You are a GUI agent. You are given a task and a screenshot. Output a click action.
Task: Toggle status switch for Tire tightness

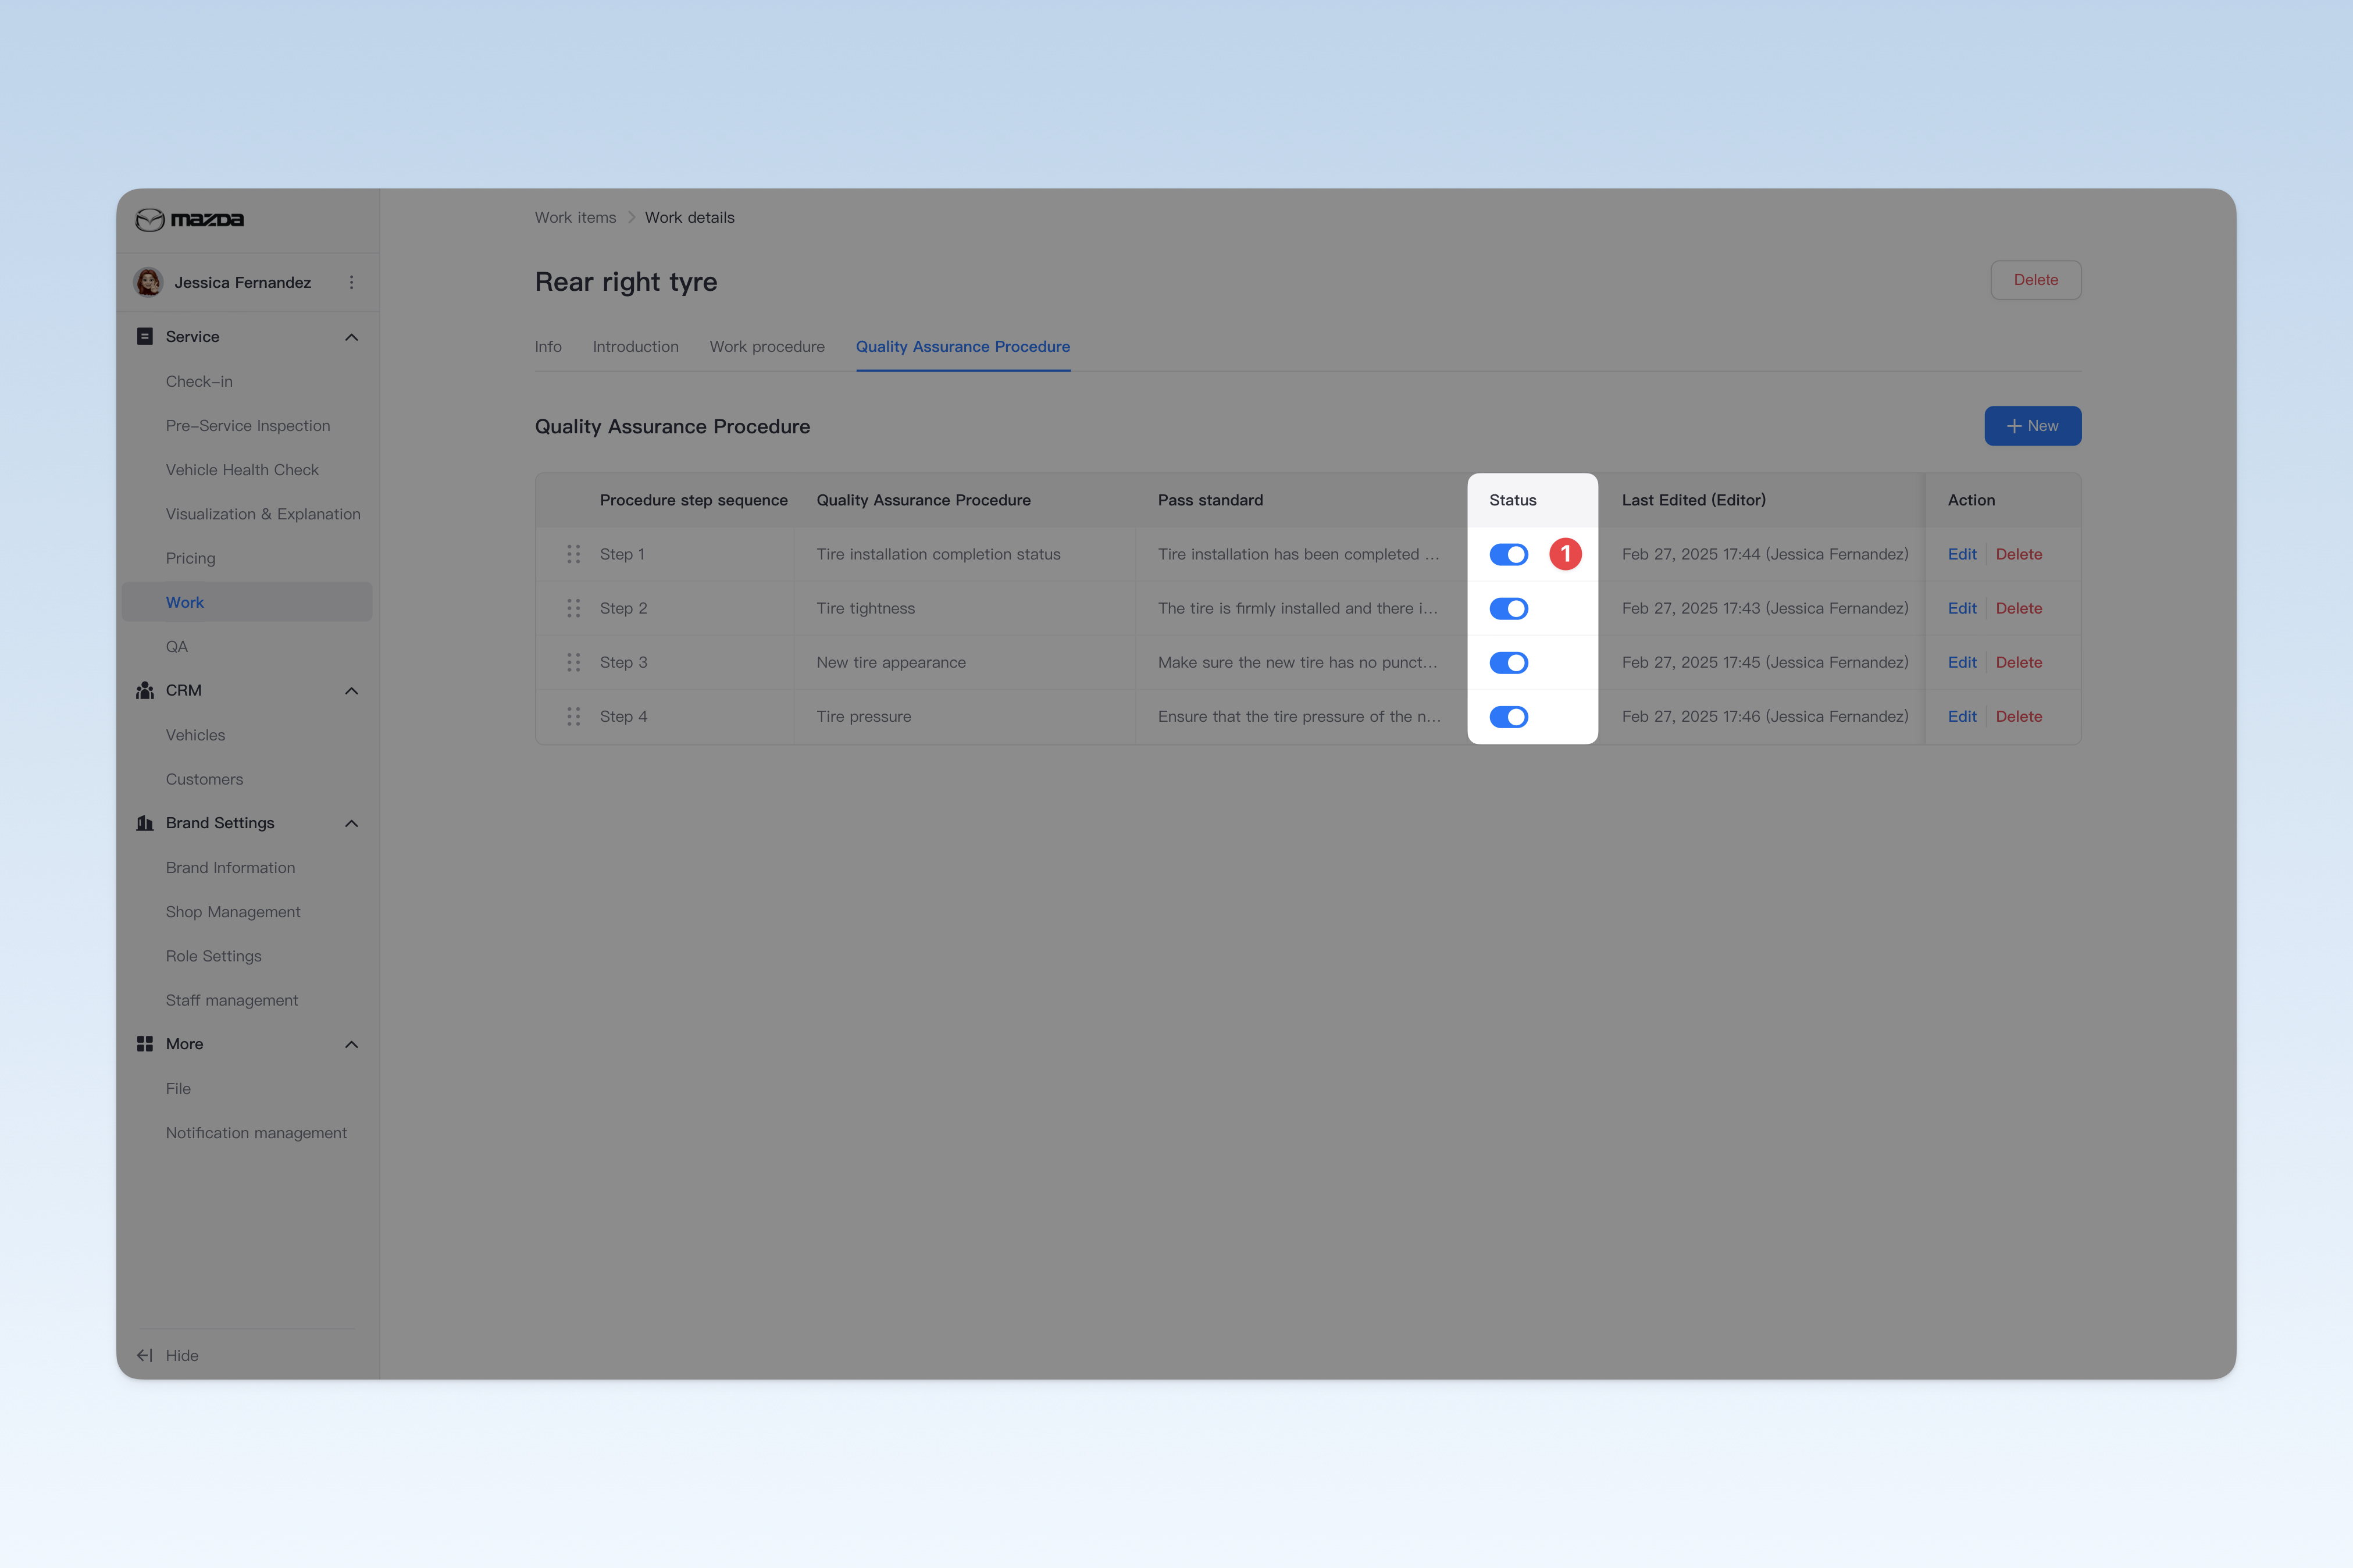(1508, 608)
